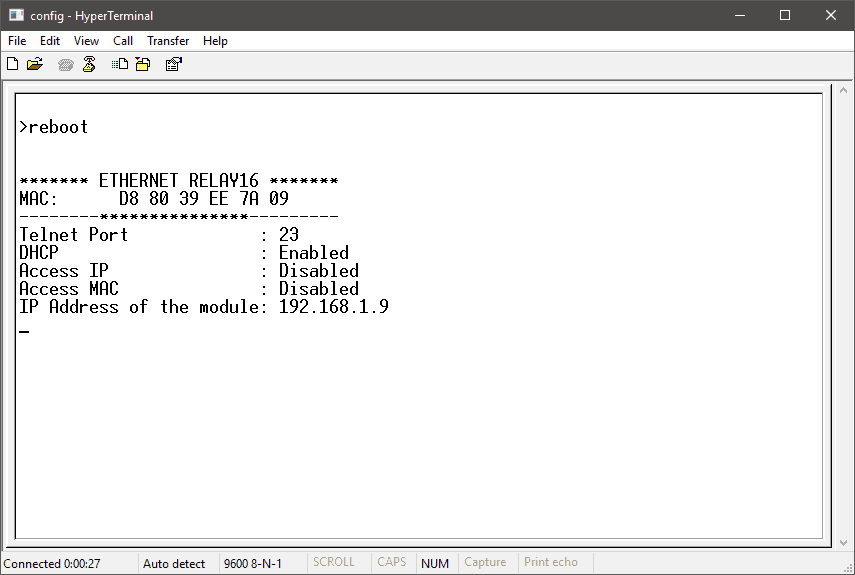Click the Send file toolbar icon

[120, 65]
